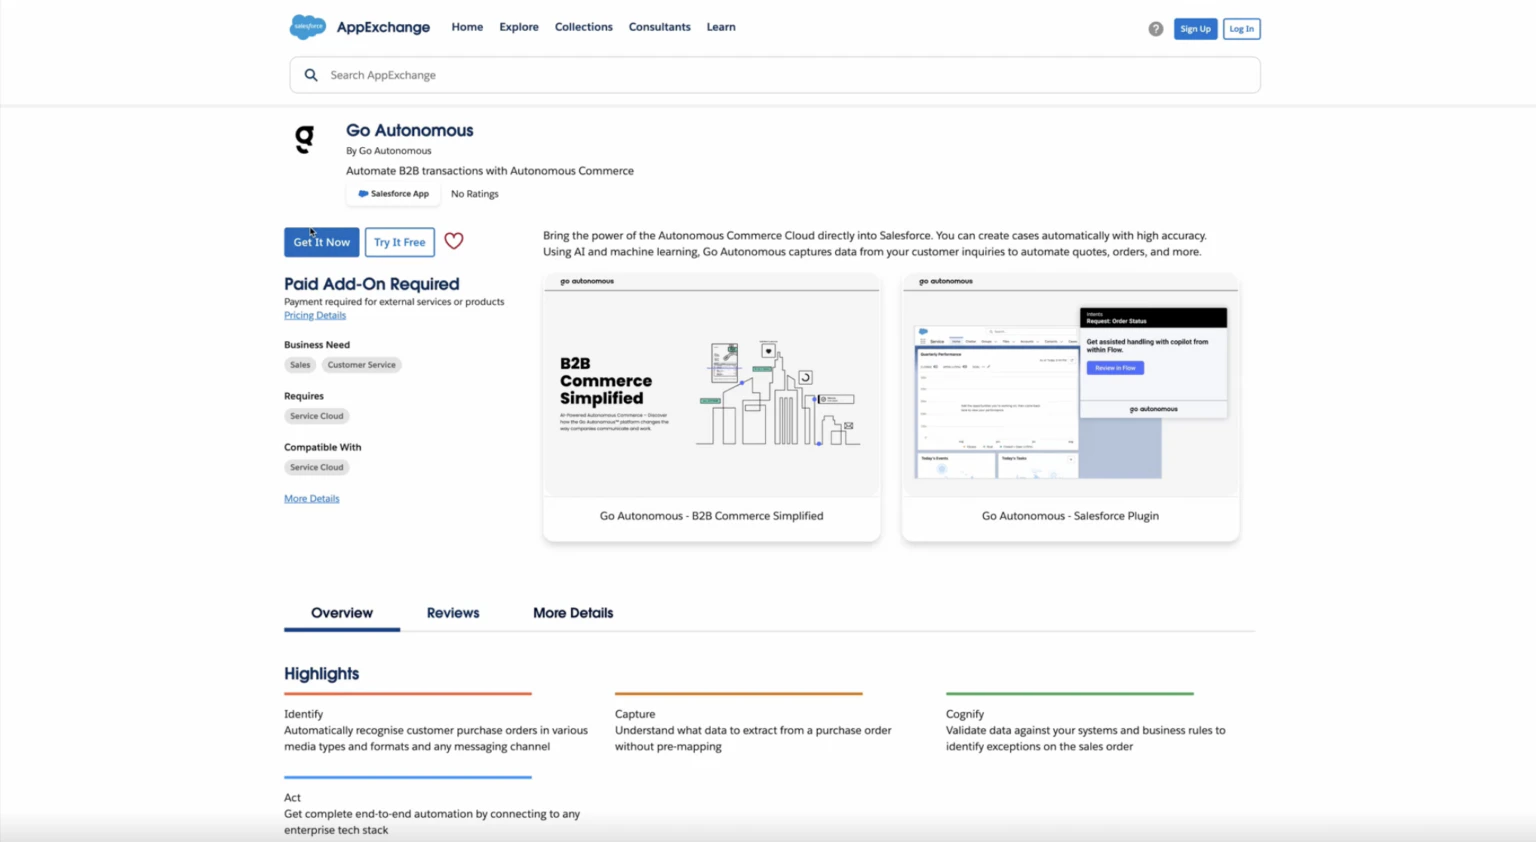Click the Get It Now button
Viewport: 1536px width, 842px height.
pos(321,242)
